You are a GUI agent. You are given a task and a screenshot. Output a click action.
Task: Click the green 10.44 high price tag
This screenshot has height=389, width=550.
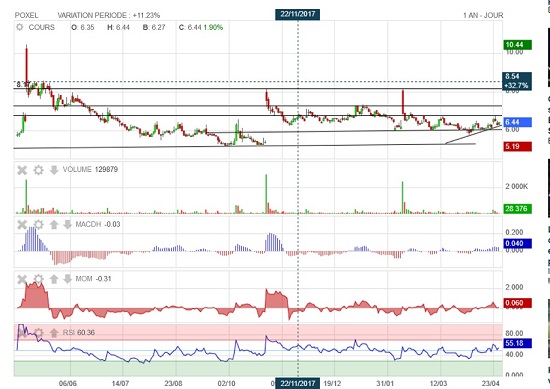(518, 45)
